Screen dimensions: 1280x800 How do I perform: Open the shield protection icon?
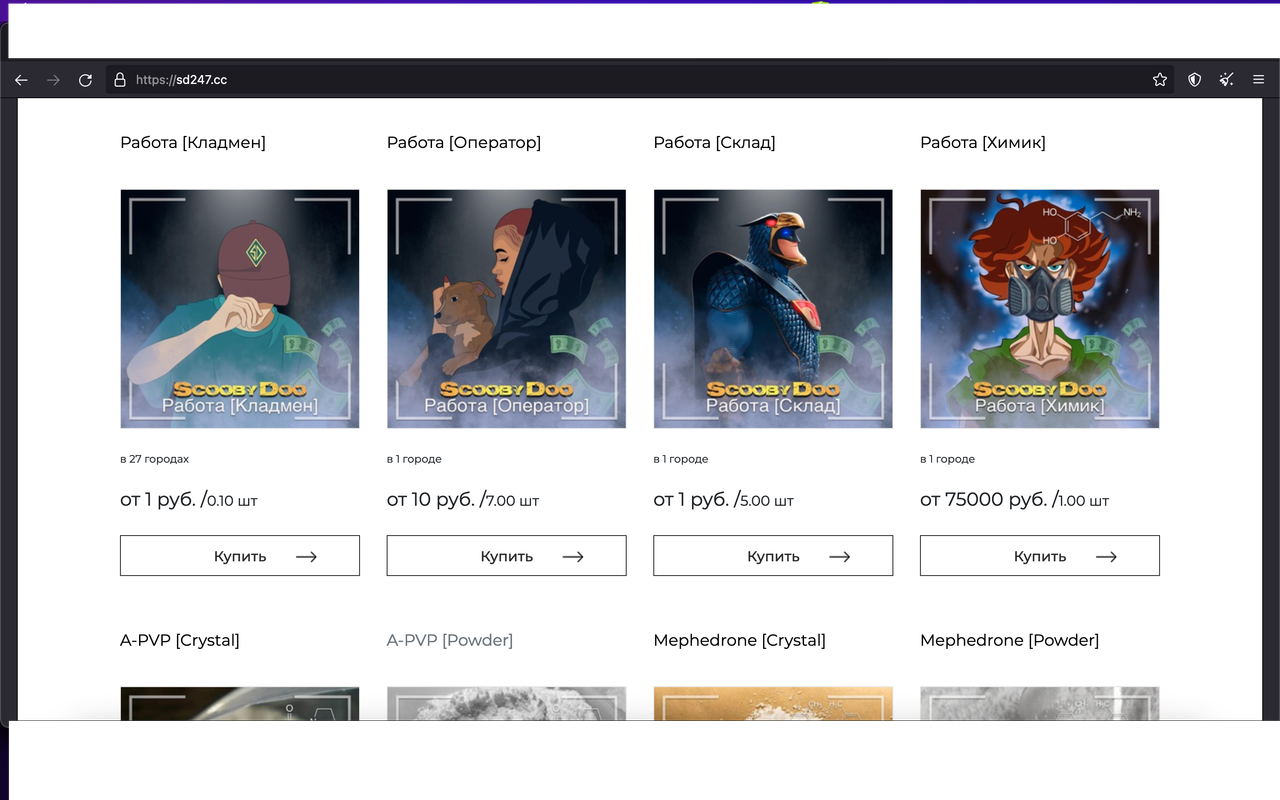1194,80
